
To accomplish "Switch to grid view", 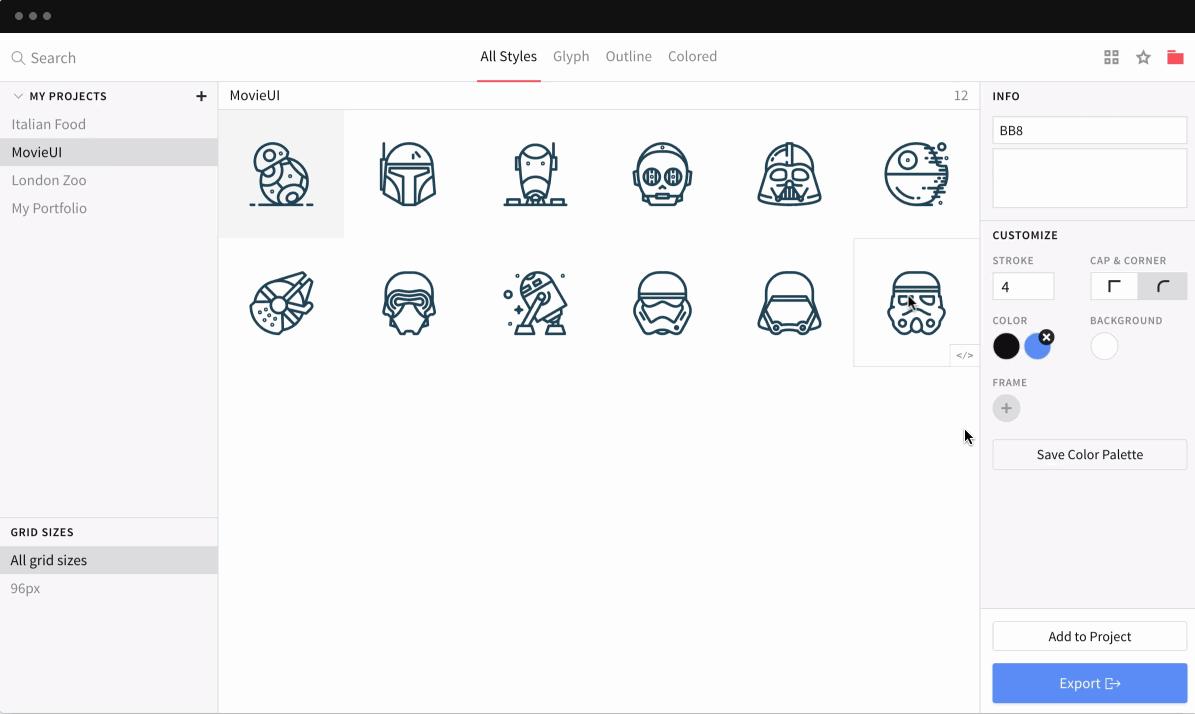I will (1111, 57).
